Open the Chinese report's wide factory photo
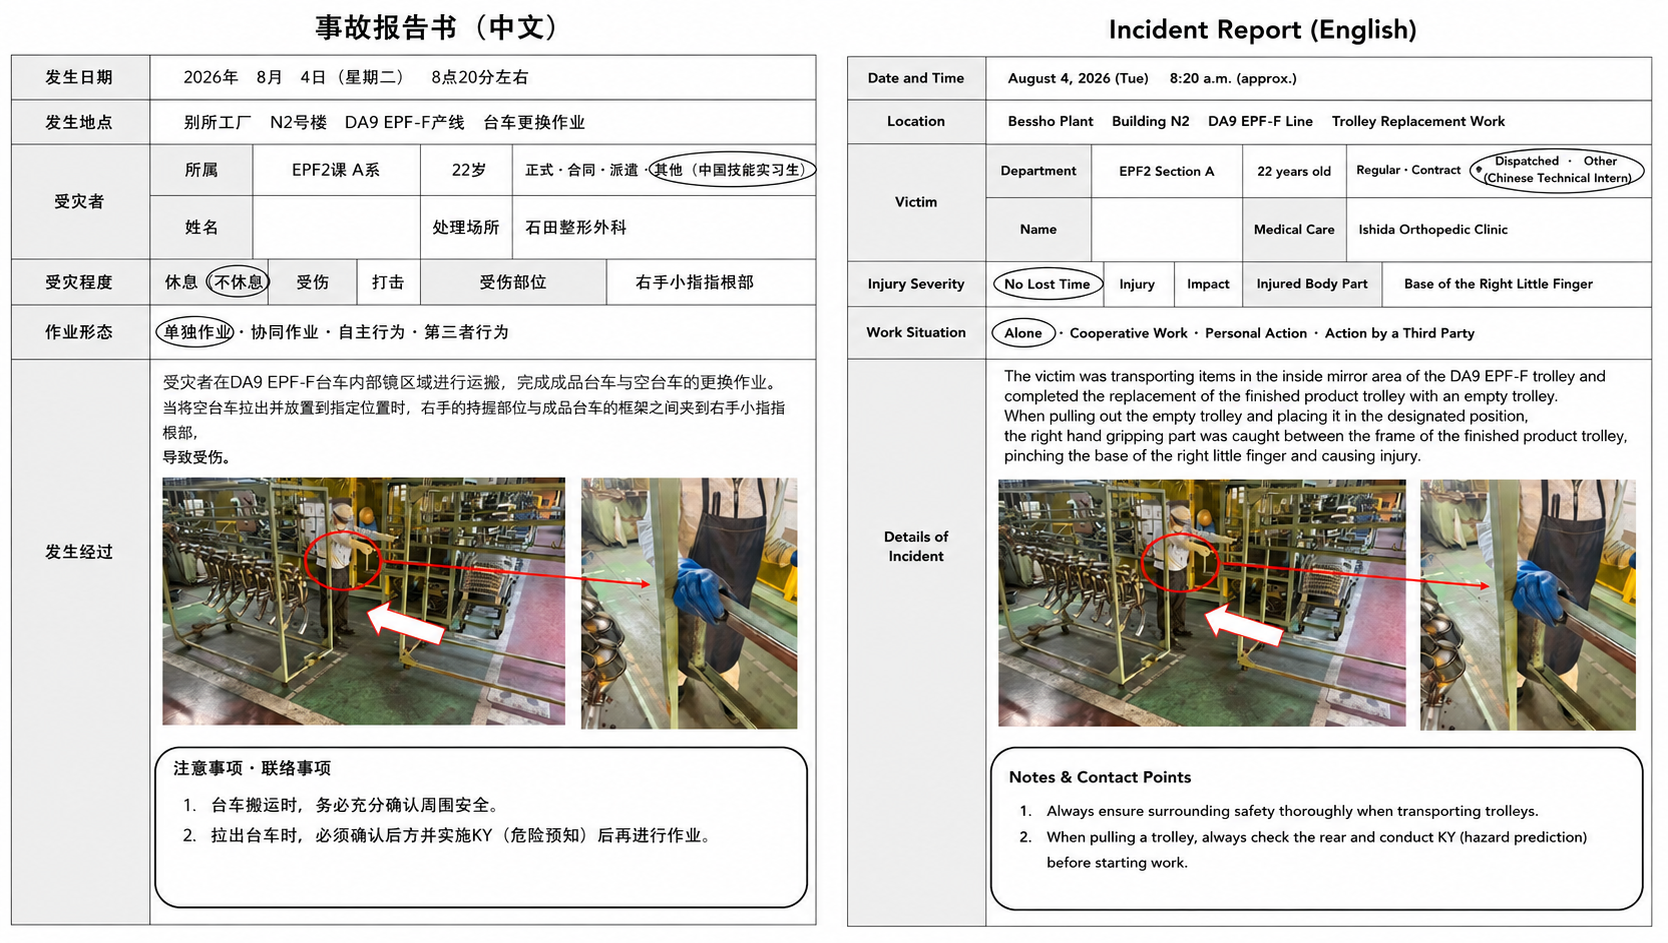This screenshot has width=1668, height=943. [x=363, y=601]
